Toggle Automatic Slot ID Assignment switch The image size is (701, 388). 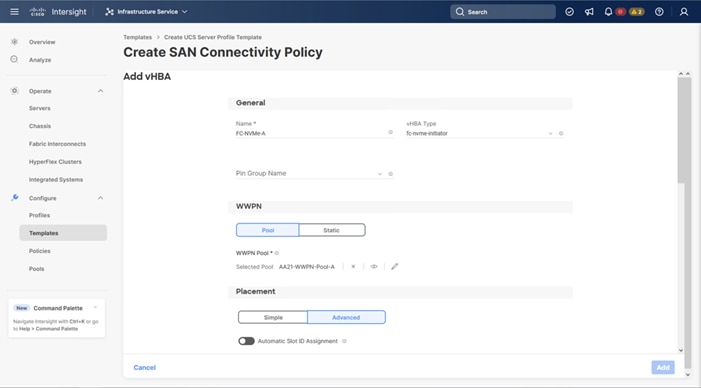pyautogui.click(x=246, y=341)
